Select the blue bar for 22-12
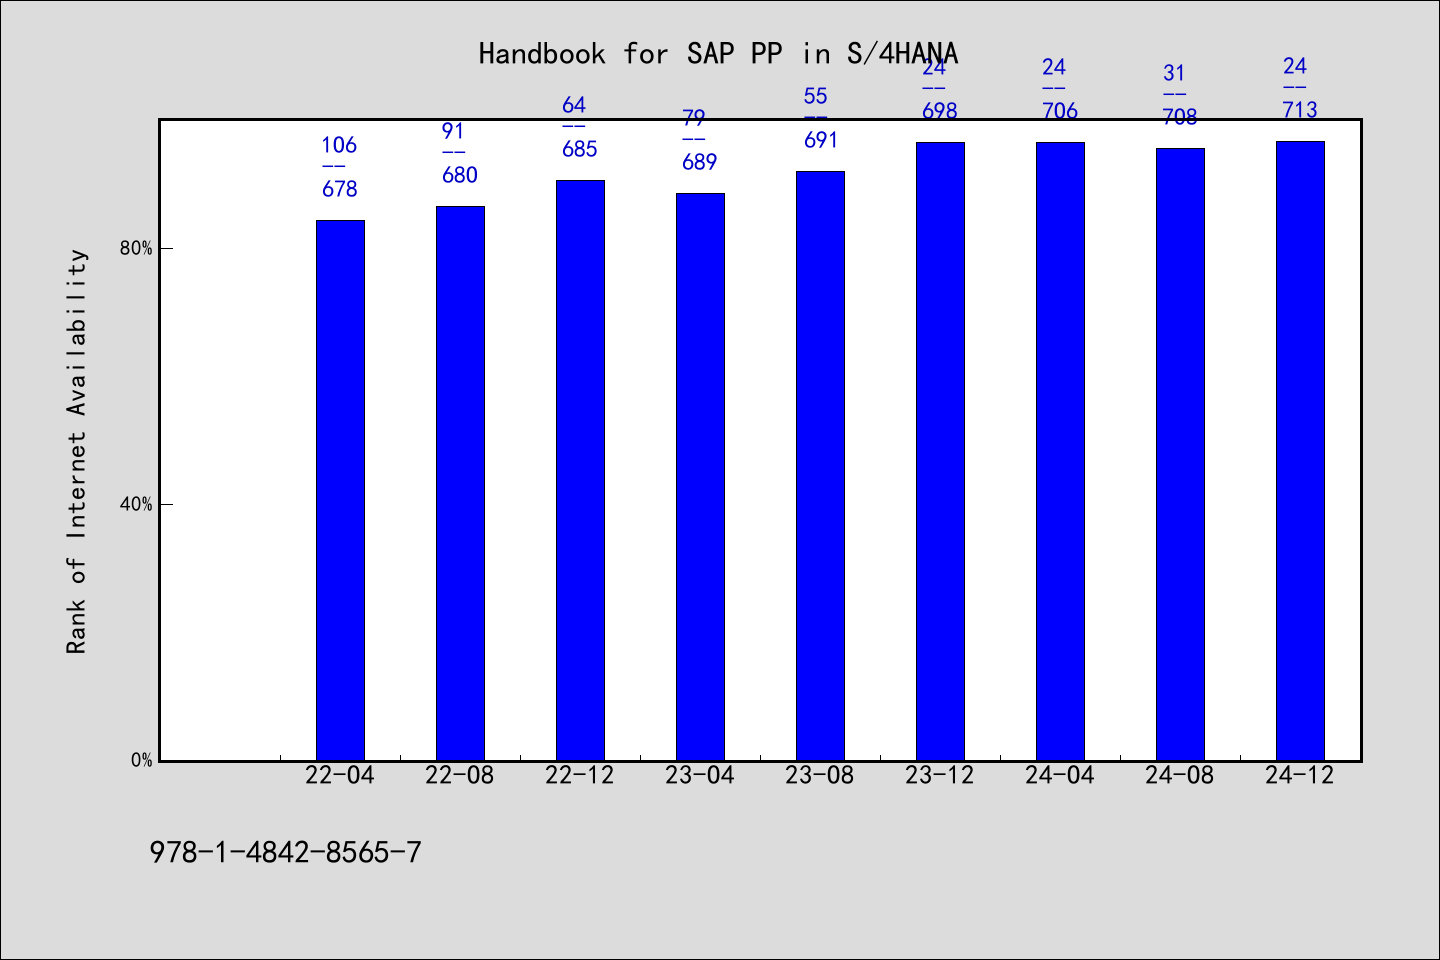This screenshot has height=960, width=1440. (x=580, y=470)
